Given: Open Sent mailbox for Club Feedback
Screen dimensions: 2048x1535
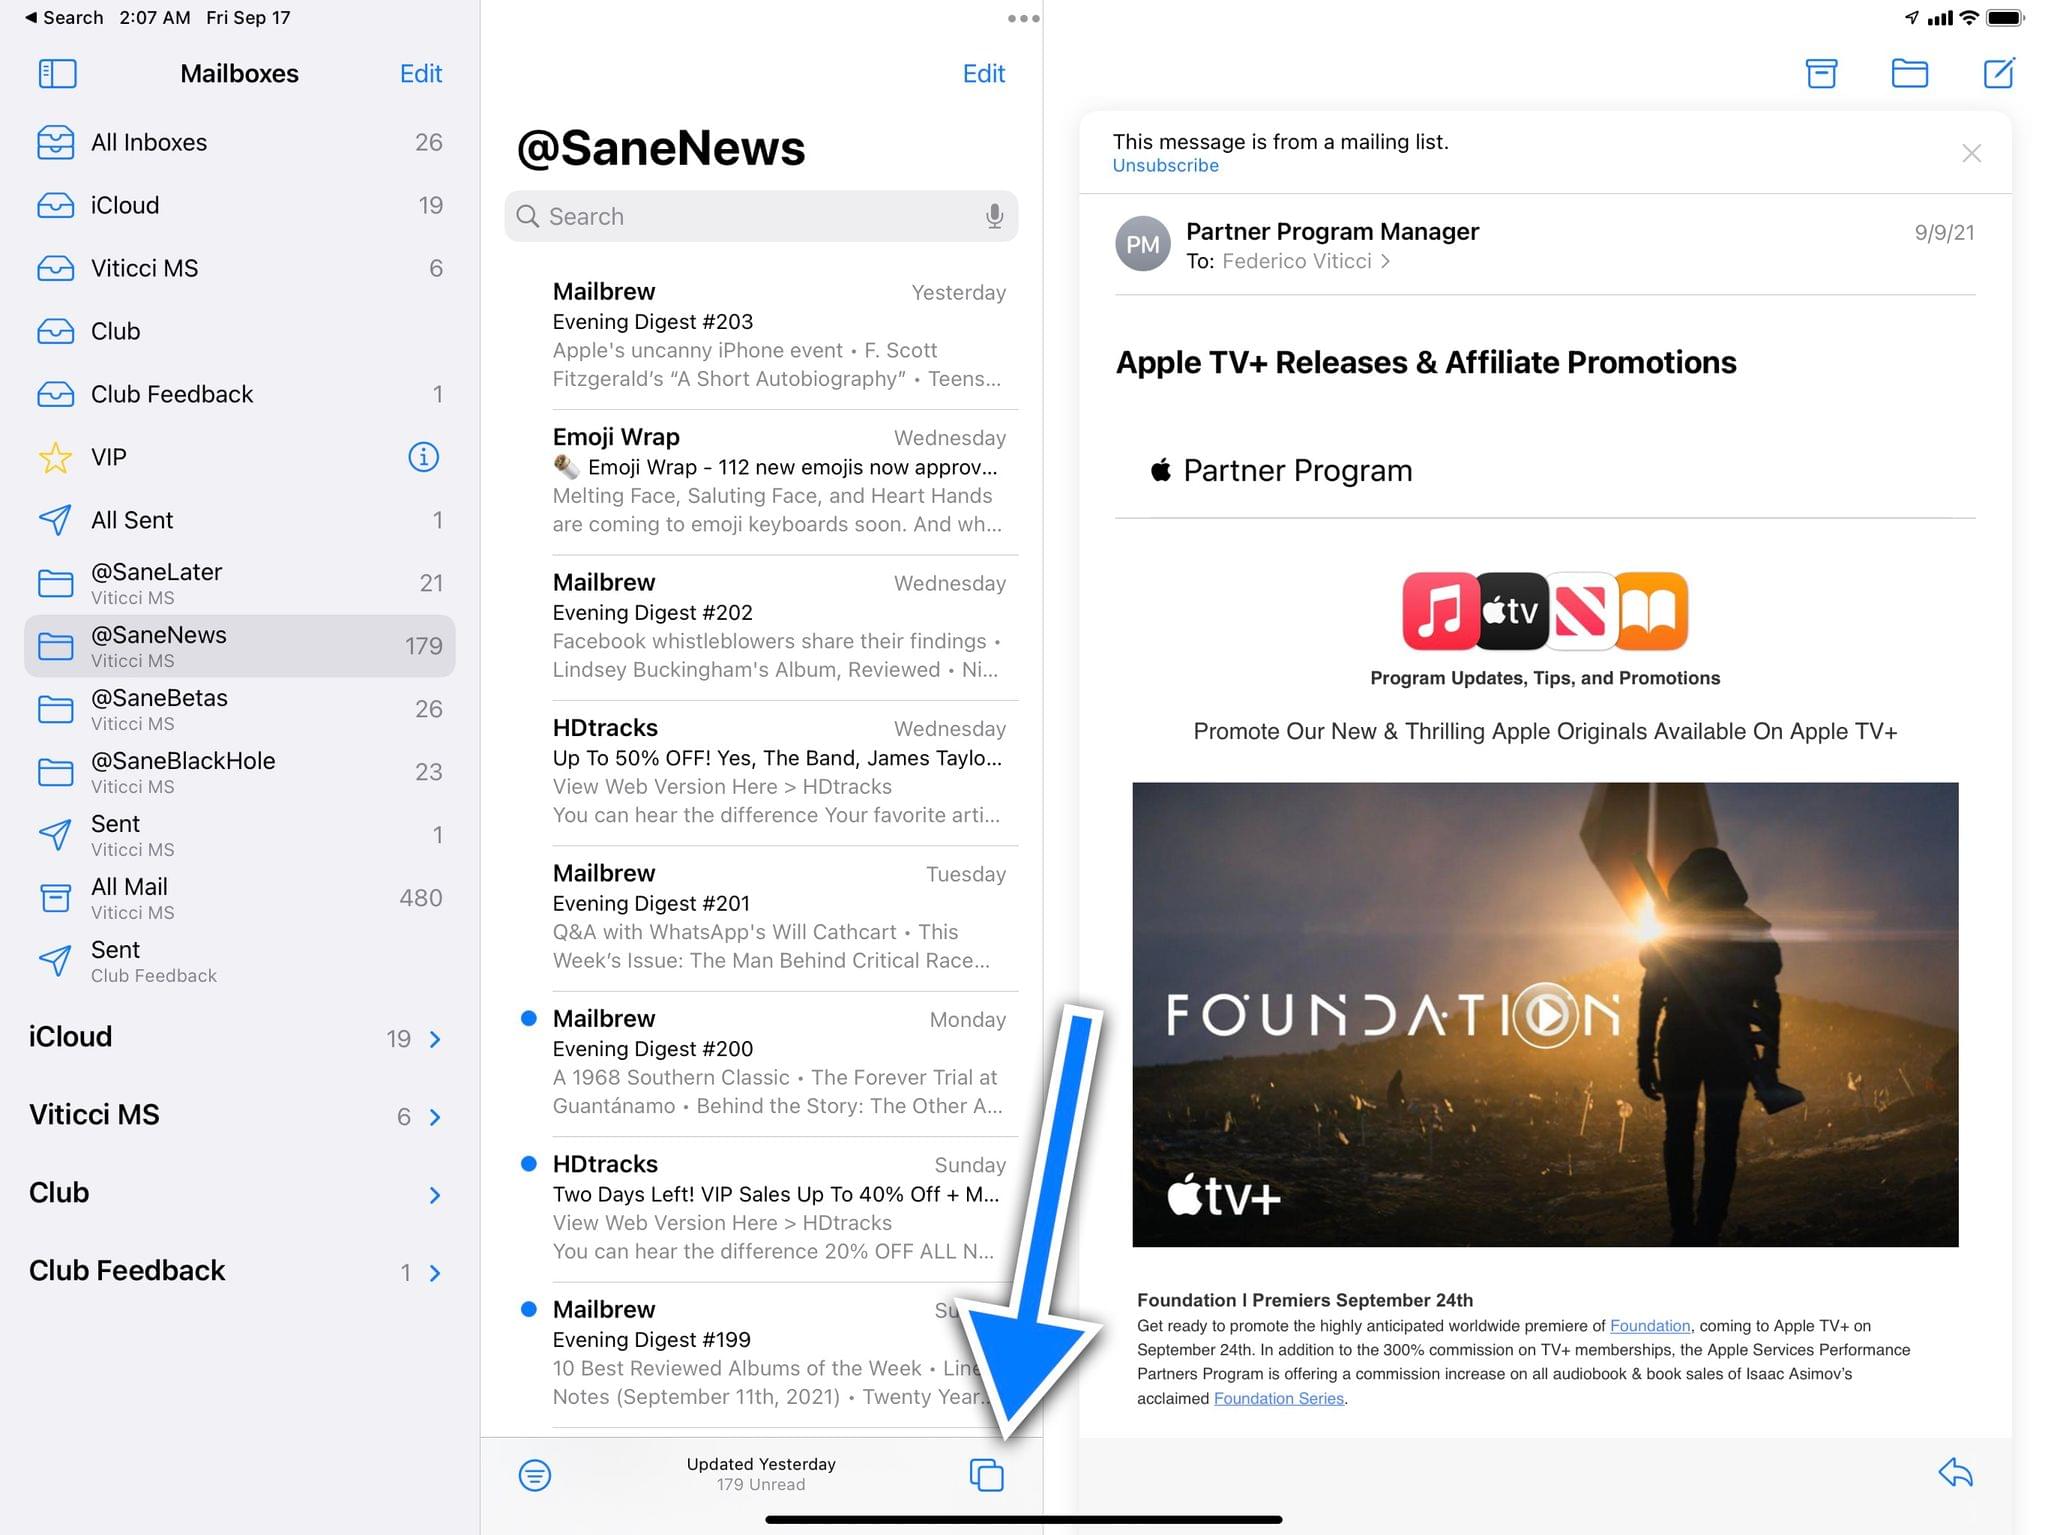Looking at the screenshot, I should pyautogui.click(x=240, y=961).
